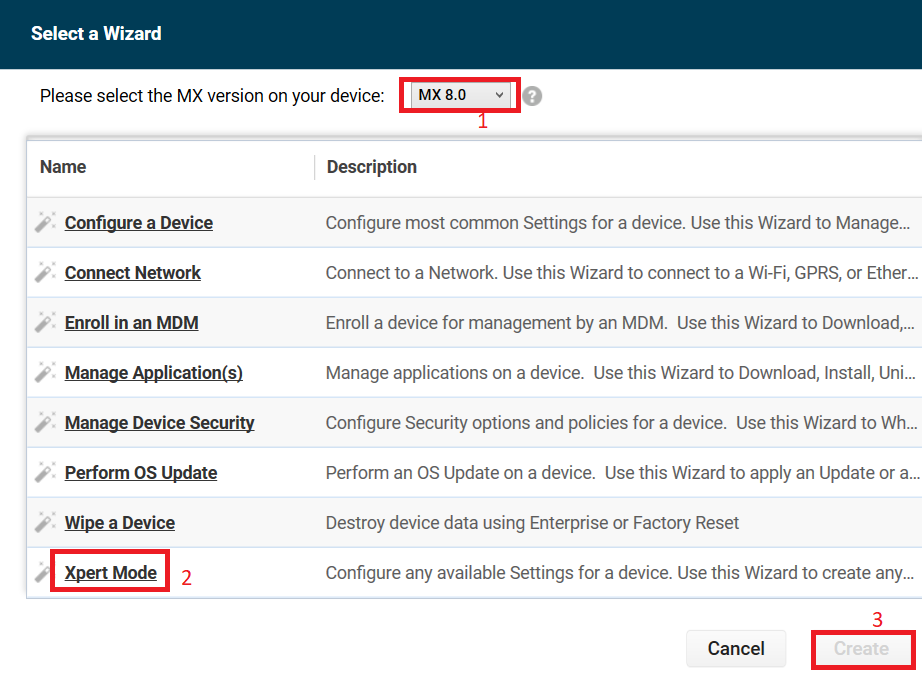Click the Create button
Viewport: 922px width, 676px height.
(862, 649)
